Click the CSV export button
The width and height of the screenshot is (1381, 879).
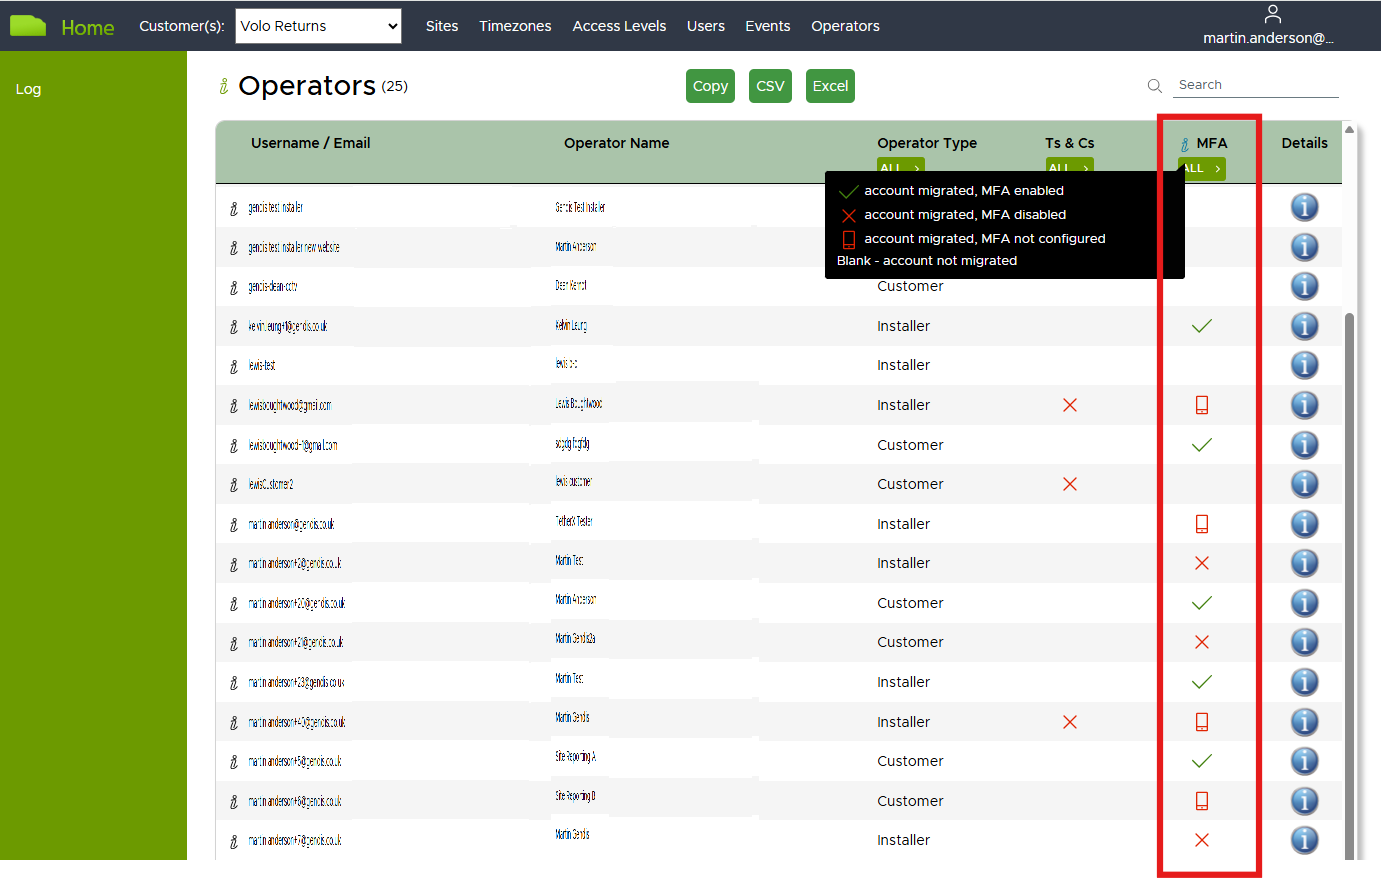[x=770, y=86]
